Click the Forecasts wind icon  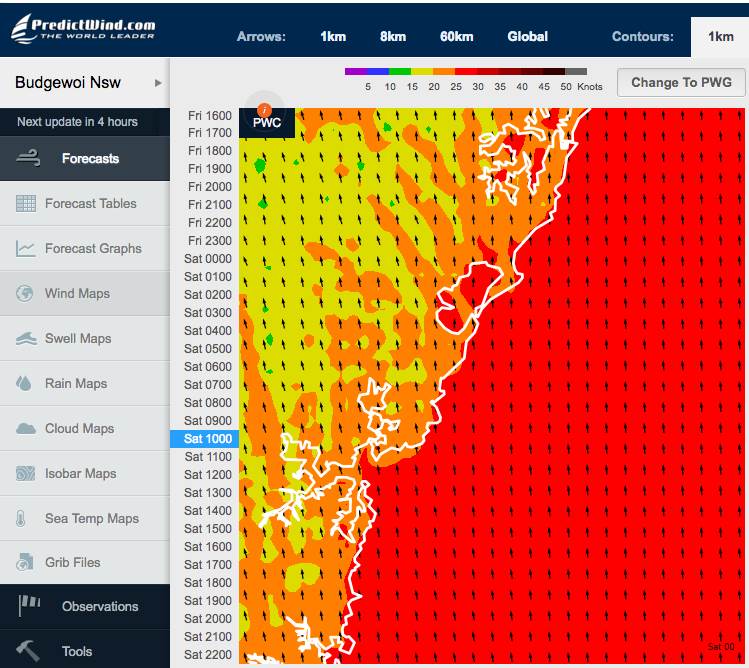pos(28,158)
